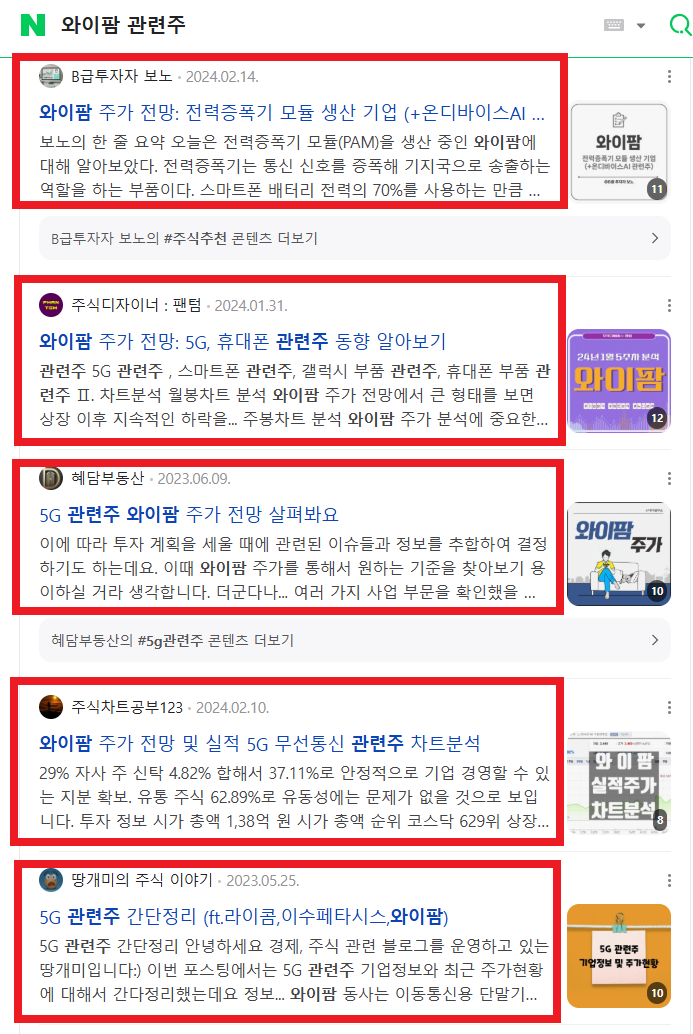Click the green Naver N logo
This screenshot has height=1034, width=693.
coord(33,25)
